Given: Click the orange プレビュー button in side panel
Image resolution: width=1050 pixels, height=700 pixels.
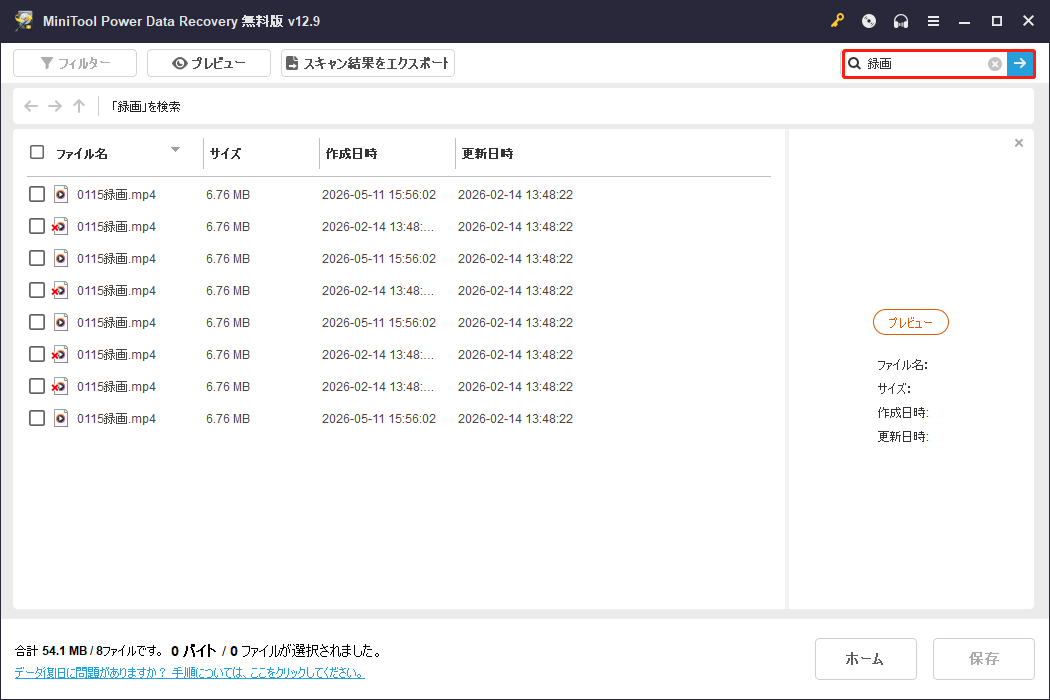Looking at the screenshot, I should [x=911, y=322].
